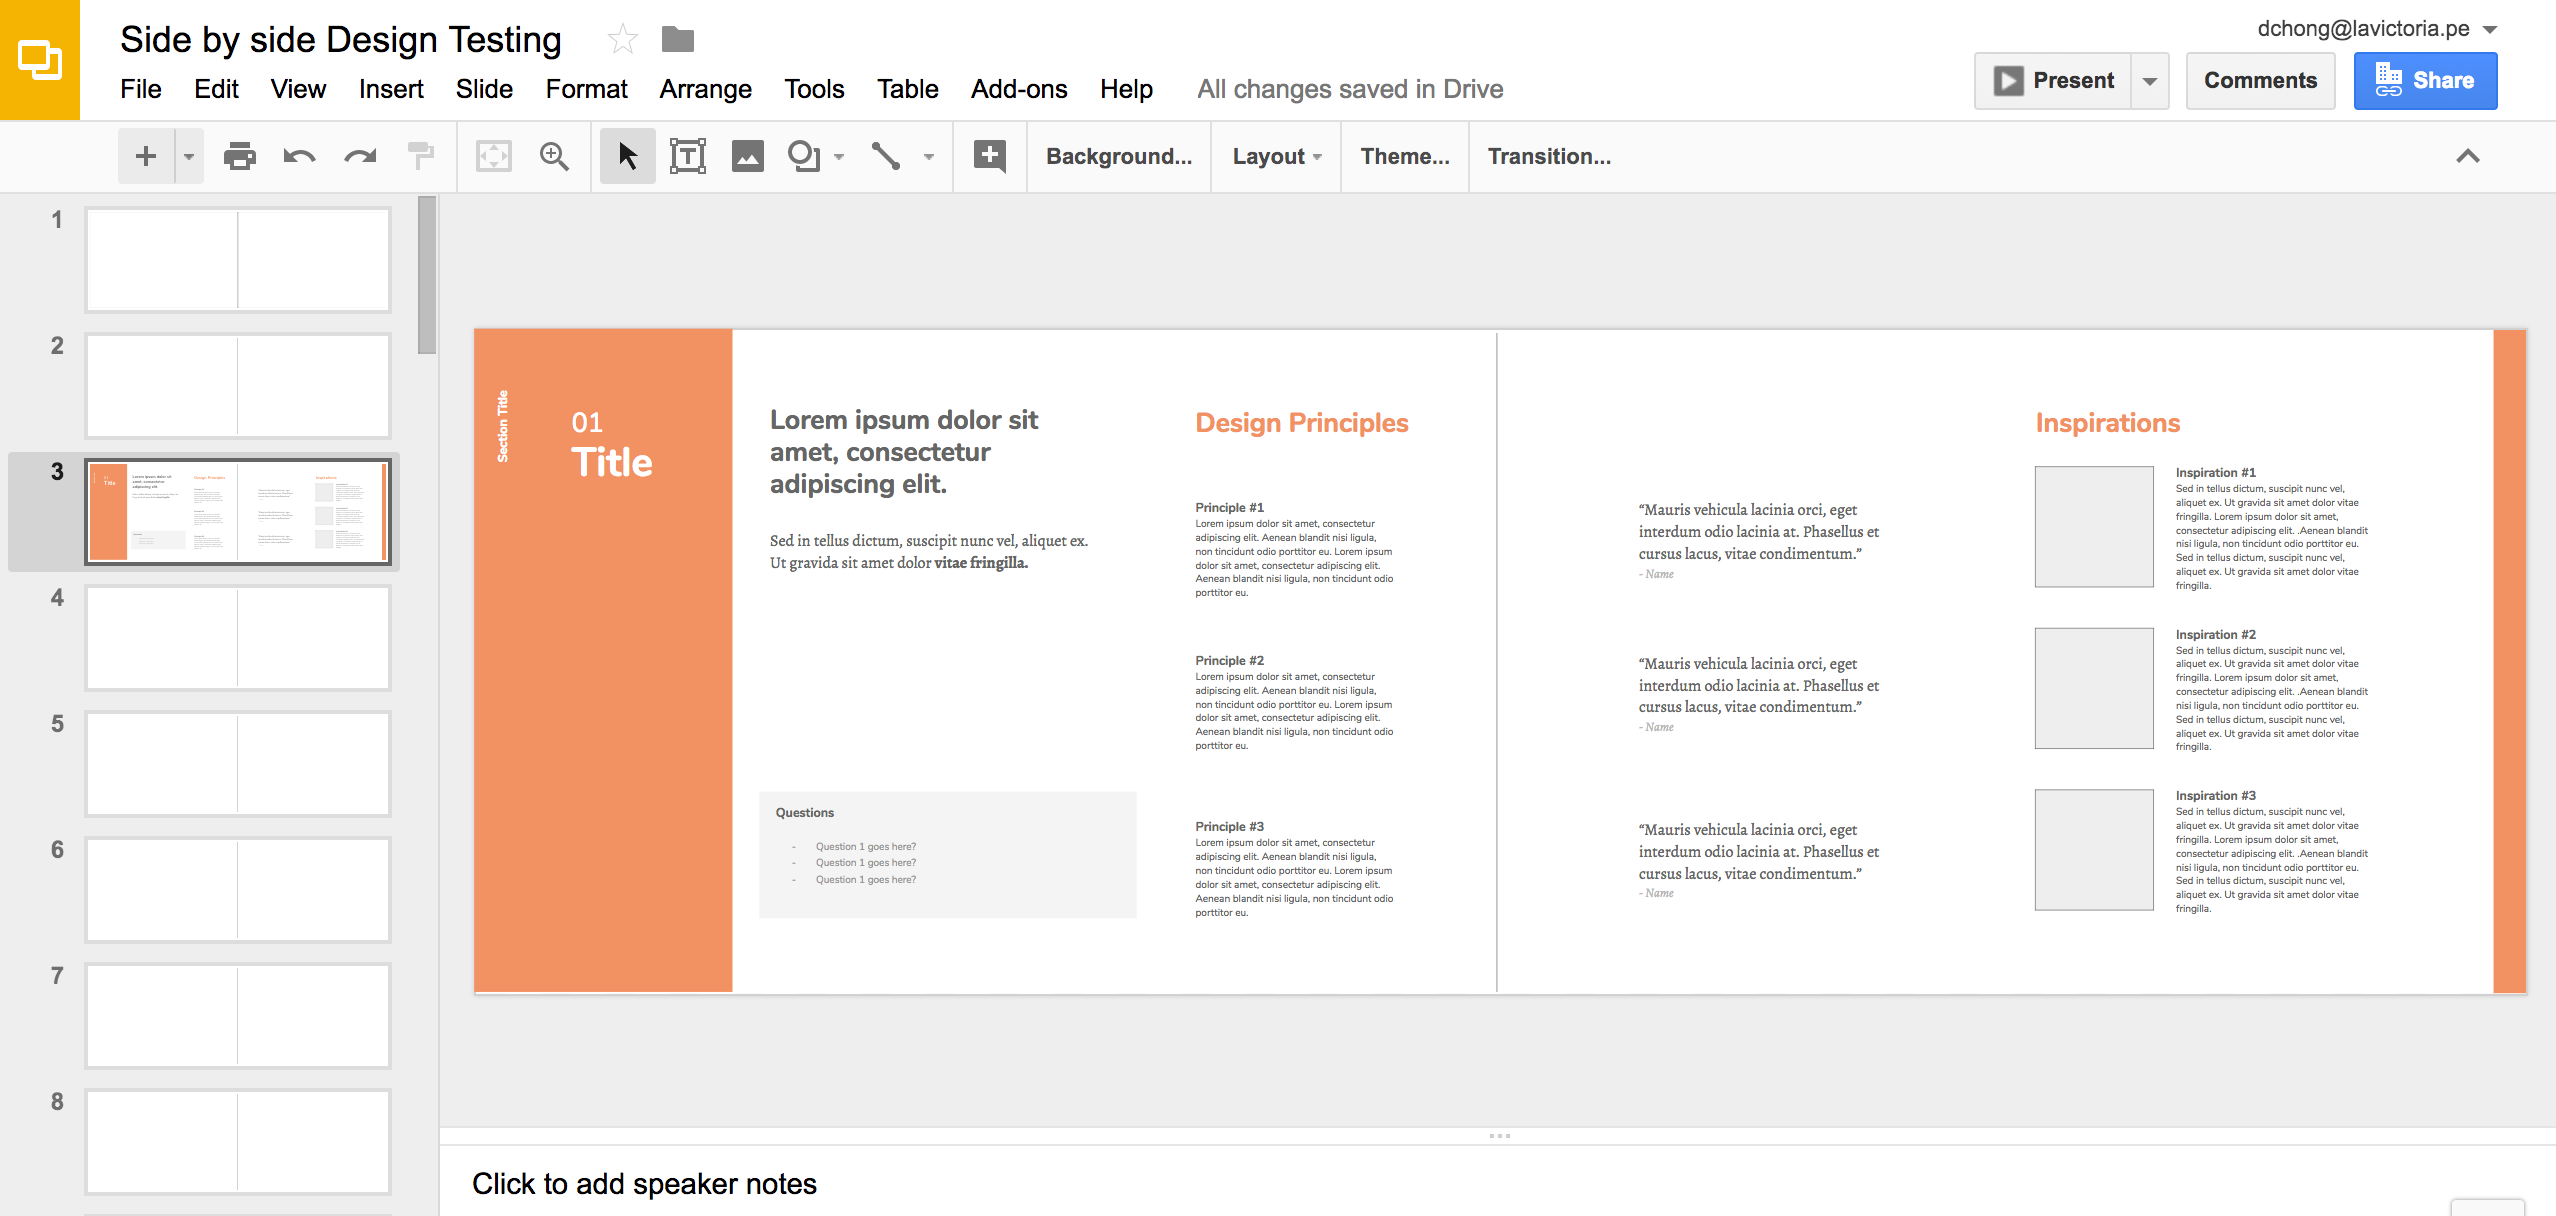Click the Theme button
2556x1216 pixels.
coord(1405,158)
